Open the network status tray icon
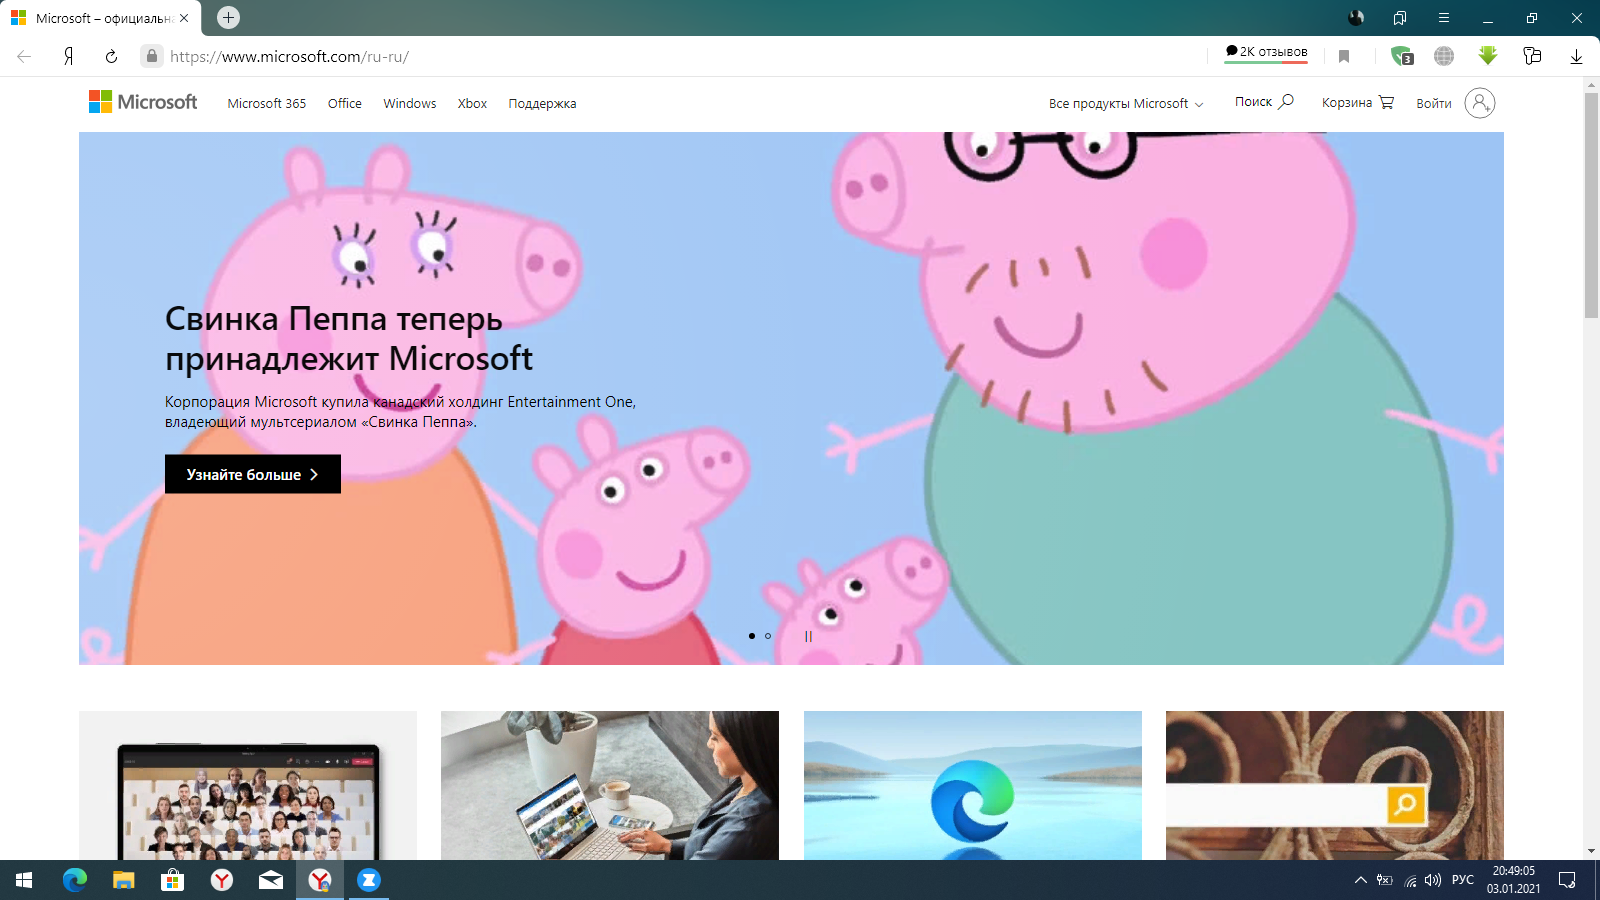1600x900 pixels. coord(1410,880)
